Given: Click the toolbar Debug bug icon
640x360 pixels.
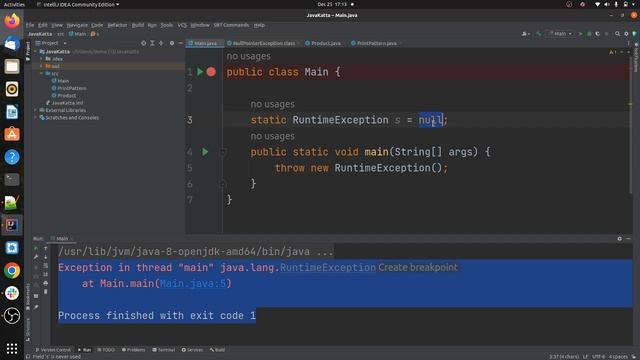Looking at the screenshot, I should pos(589,34).
